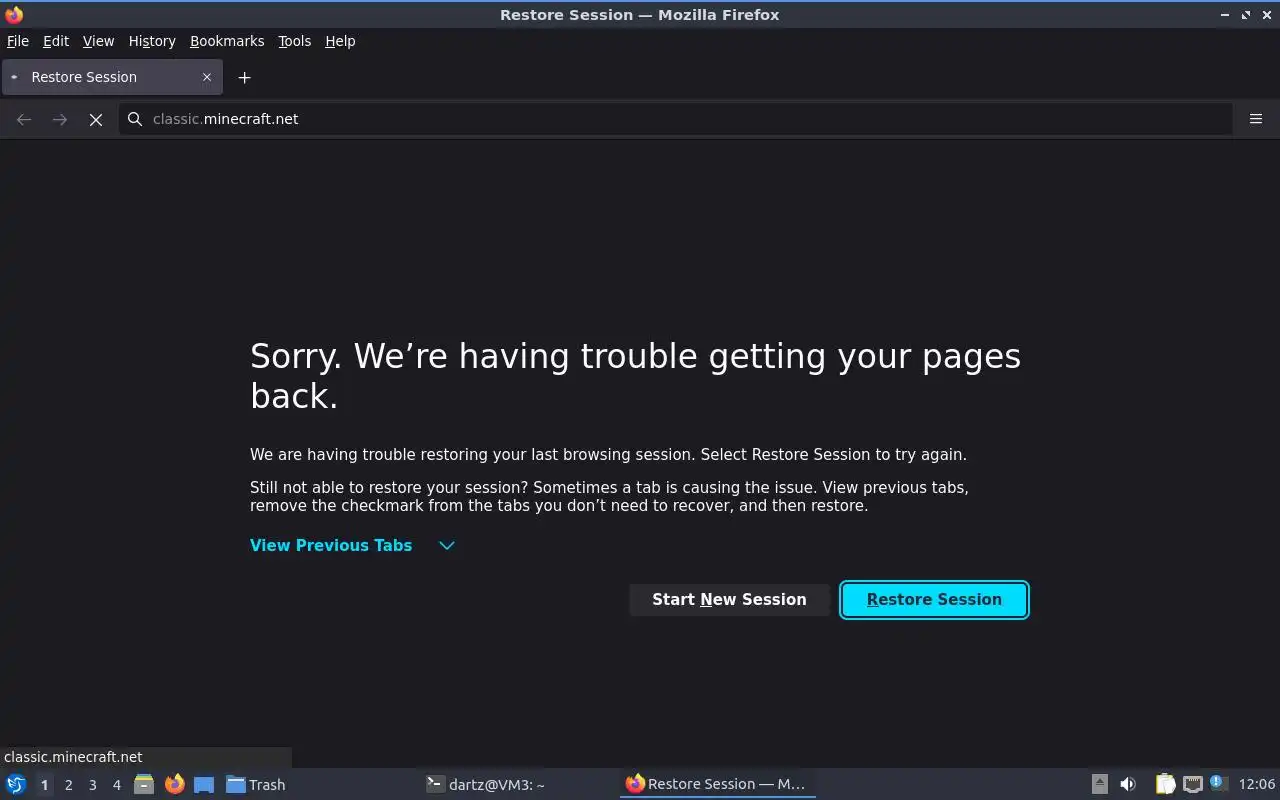Close the Restore Session tab
Screen dimensions: 1280x800
coord(207,77)
